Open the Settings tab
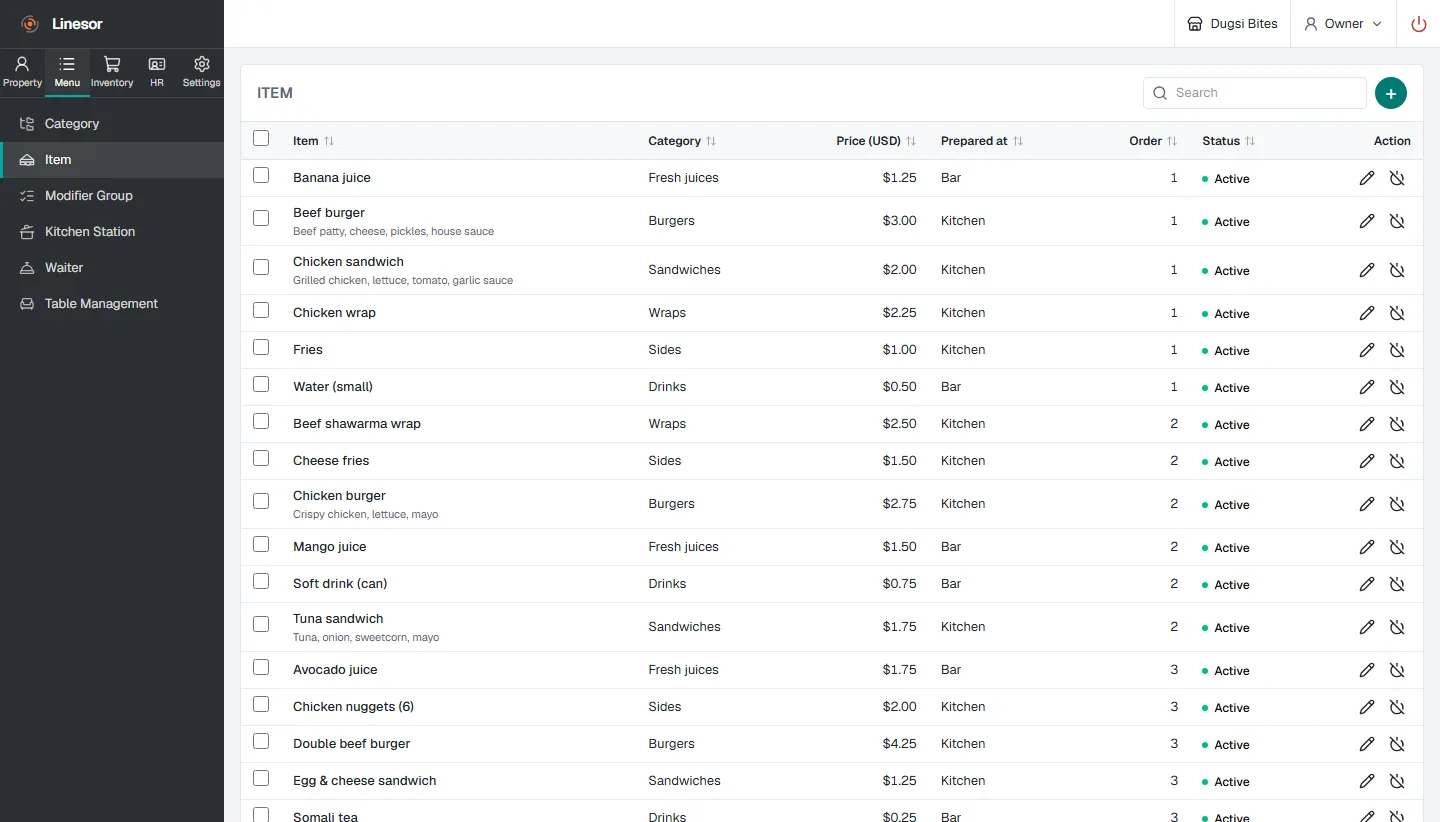The image size is (1440, 822). (x=202, y=72)
